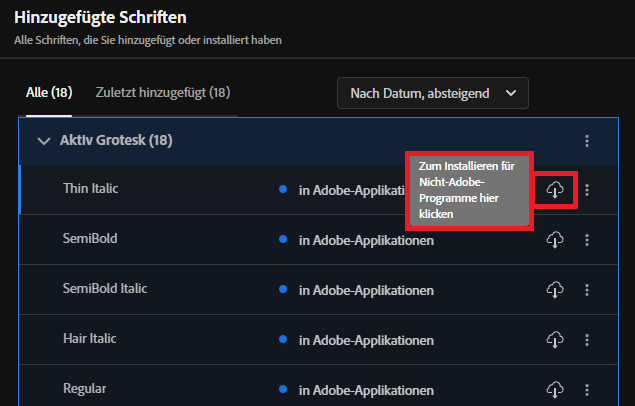Select the 'Alle (18)' tab
Image resolution: width=635 pixels, height=406 pixels.
coord(49,92)
